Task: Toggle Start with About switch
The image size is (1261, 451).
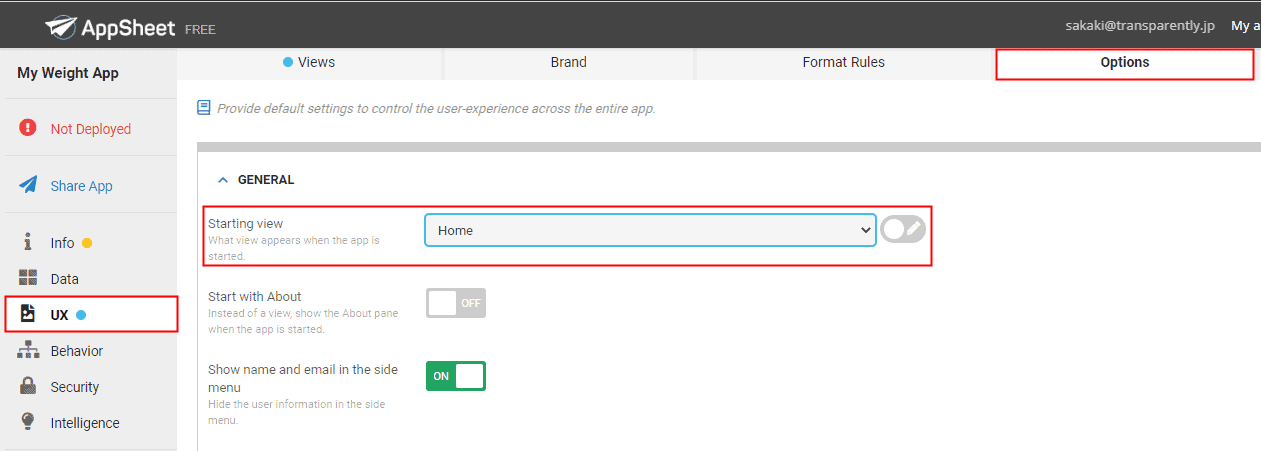Action: tap(456, 303)
